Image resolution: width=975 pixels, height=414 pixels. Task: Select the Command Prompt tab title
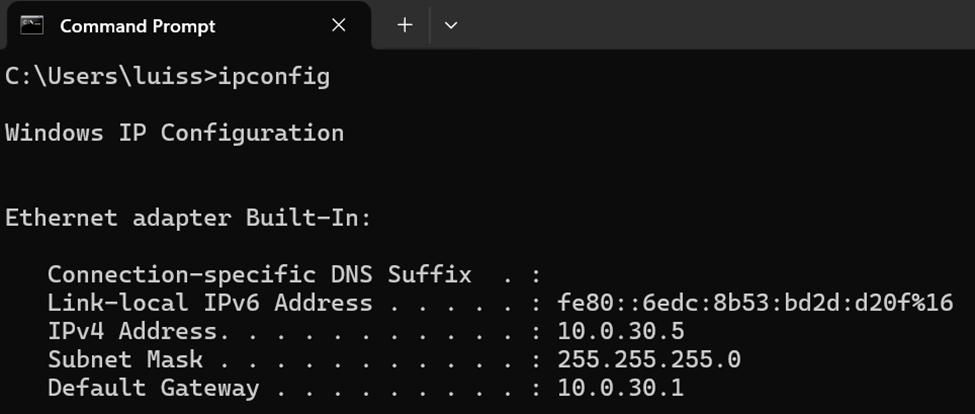[137, 26]
